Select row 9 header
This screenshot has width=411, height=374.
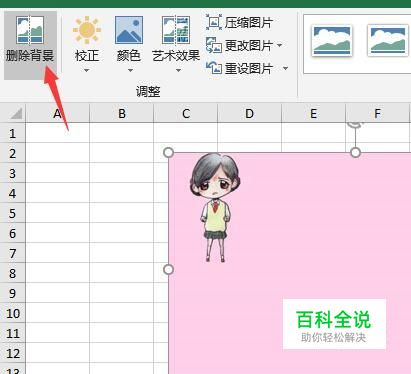pos(13,293)
